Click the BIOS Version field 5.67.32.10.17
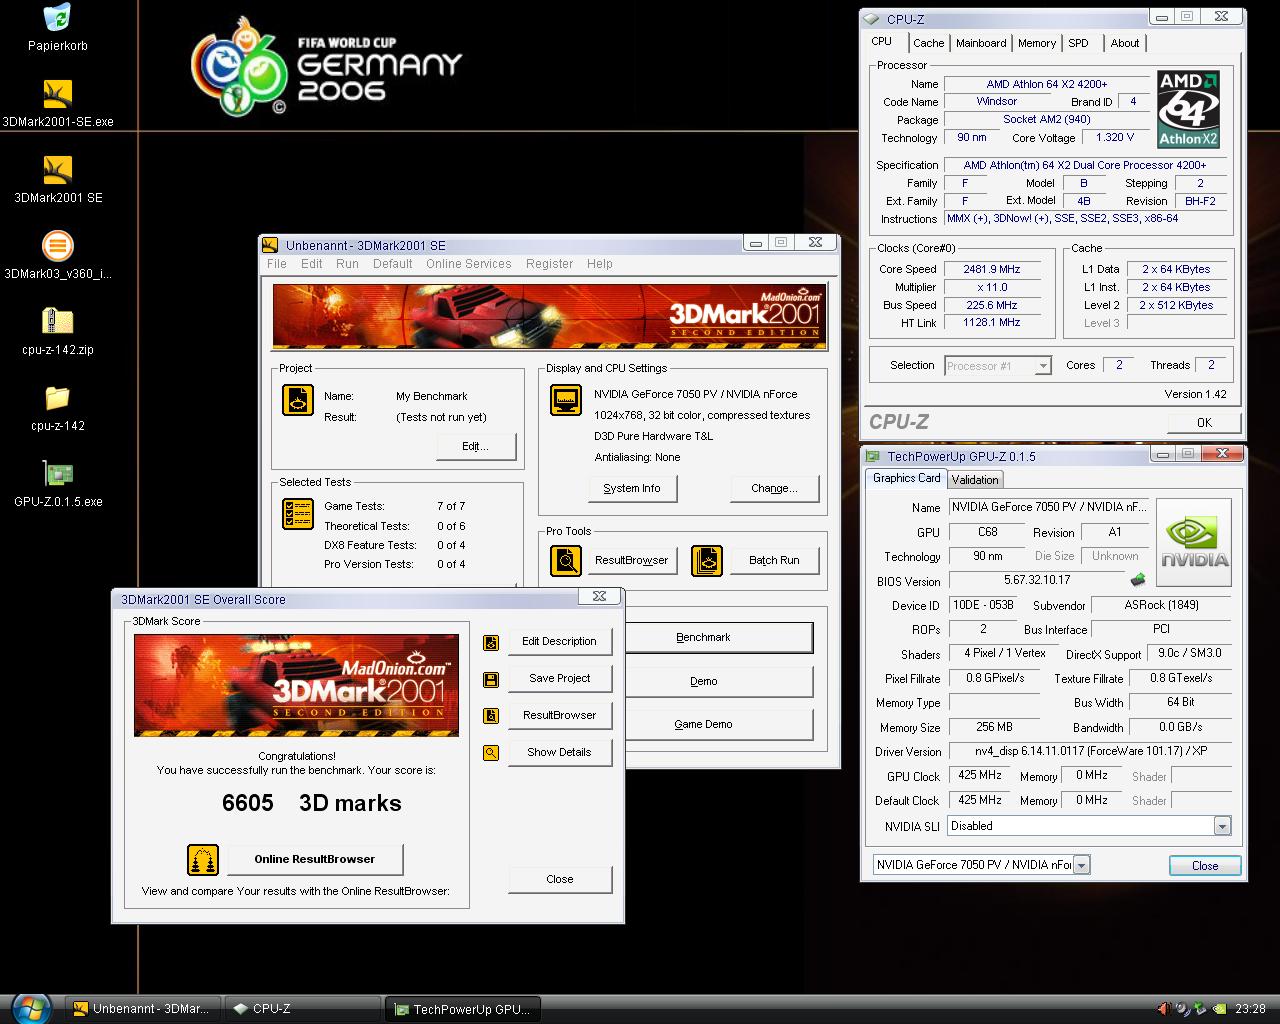The height and width of the screenshot is (1024, 1280). (1037, 580)
